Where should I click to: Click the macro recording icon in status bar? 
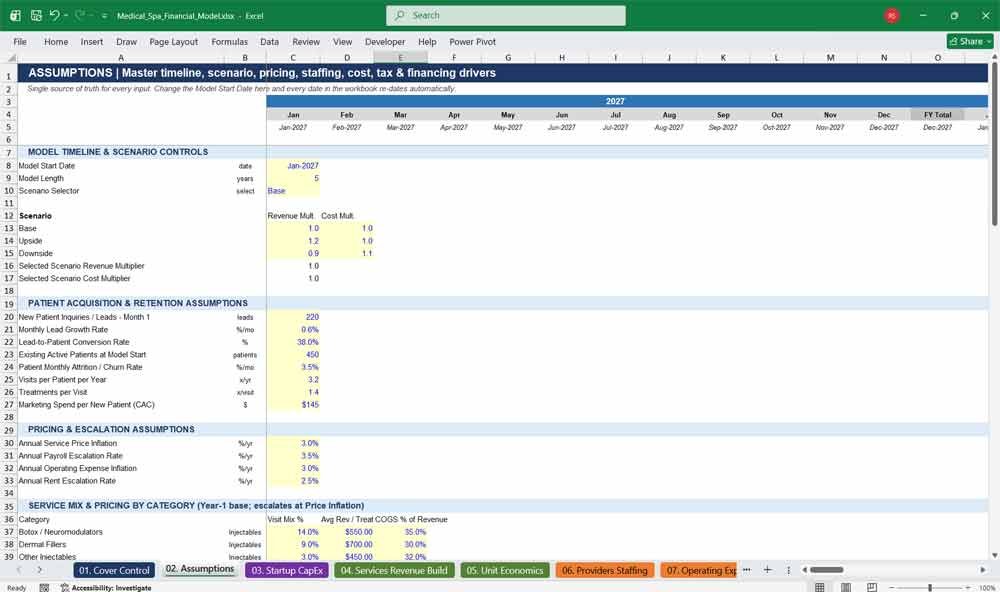click(x=44, y=588)
